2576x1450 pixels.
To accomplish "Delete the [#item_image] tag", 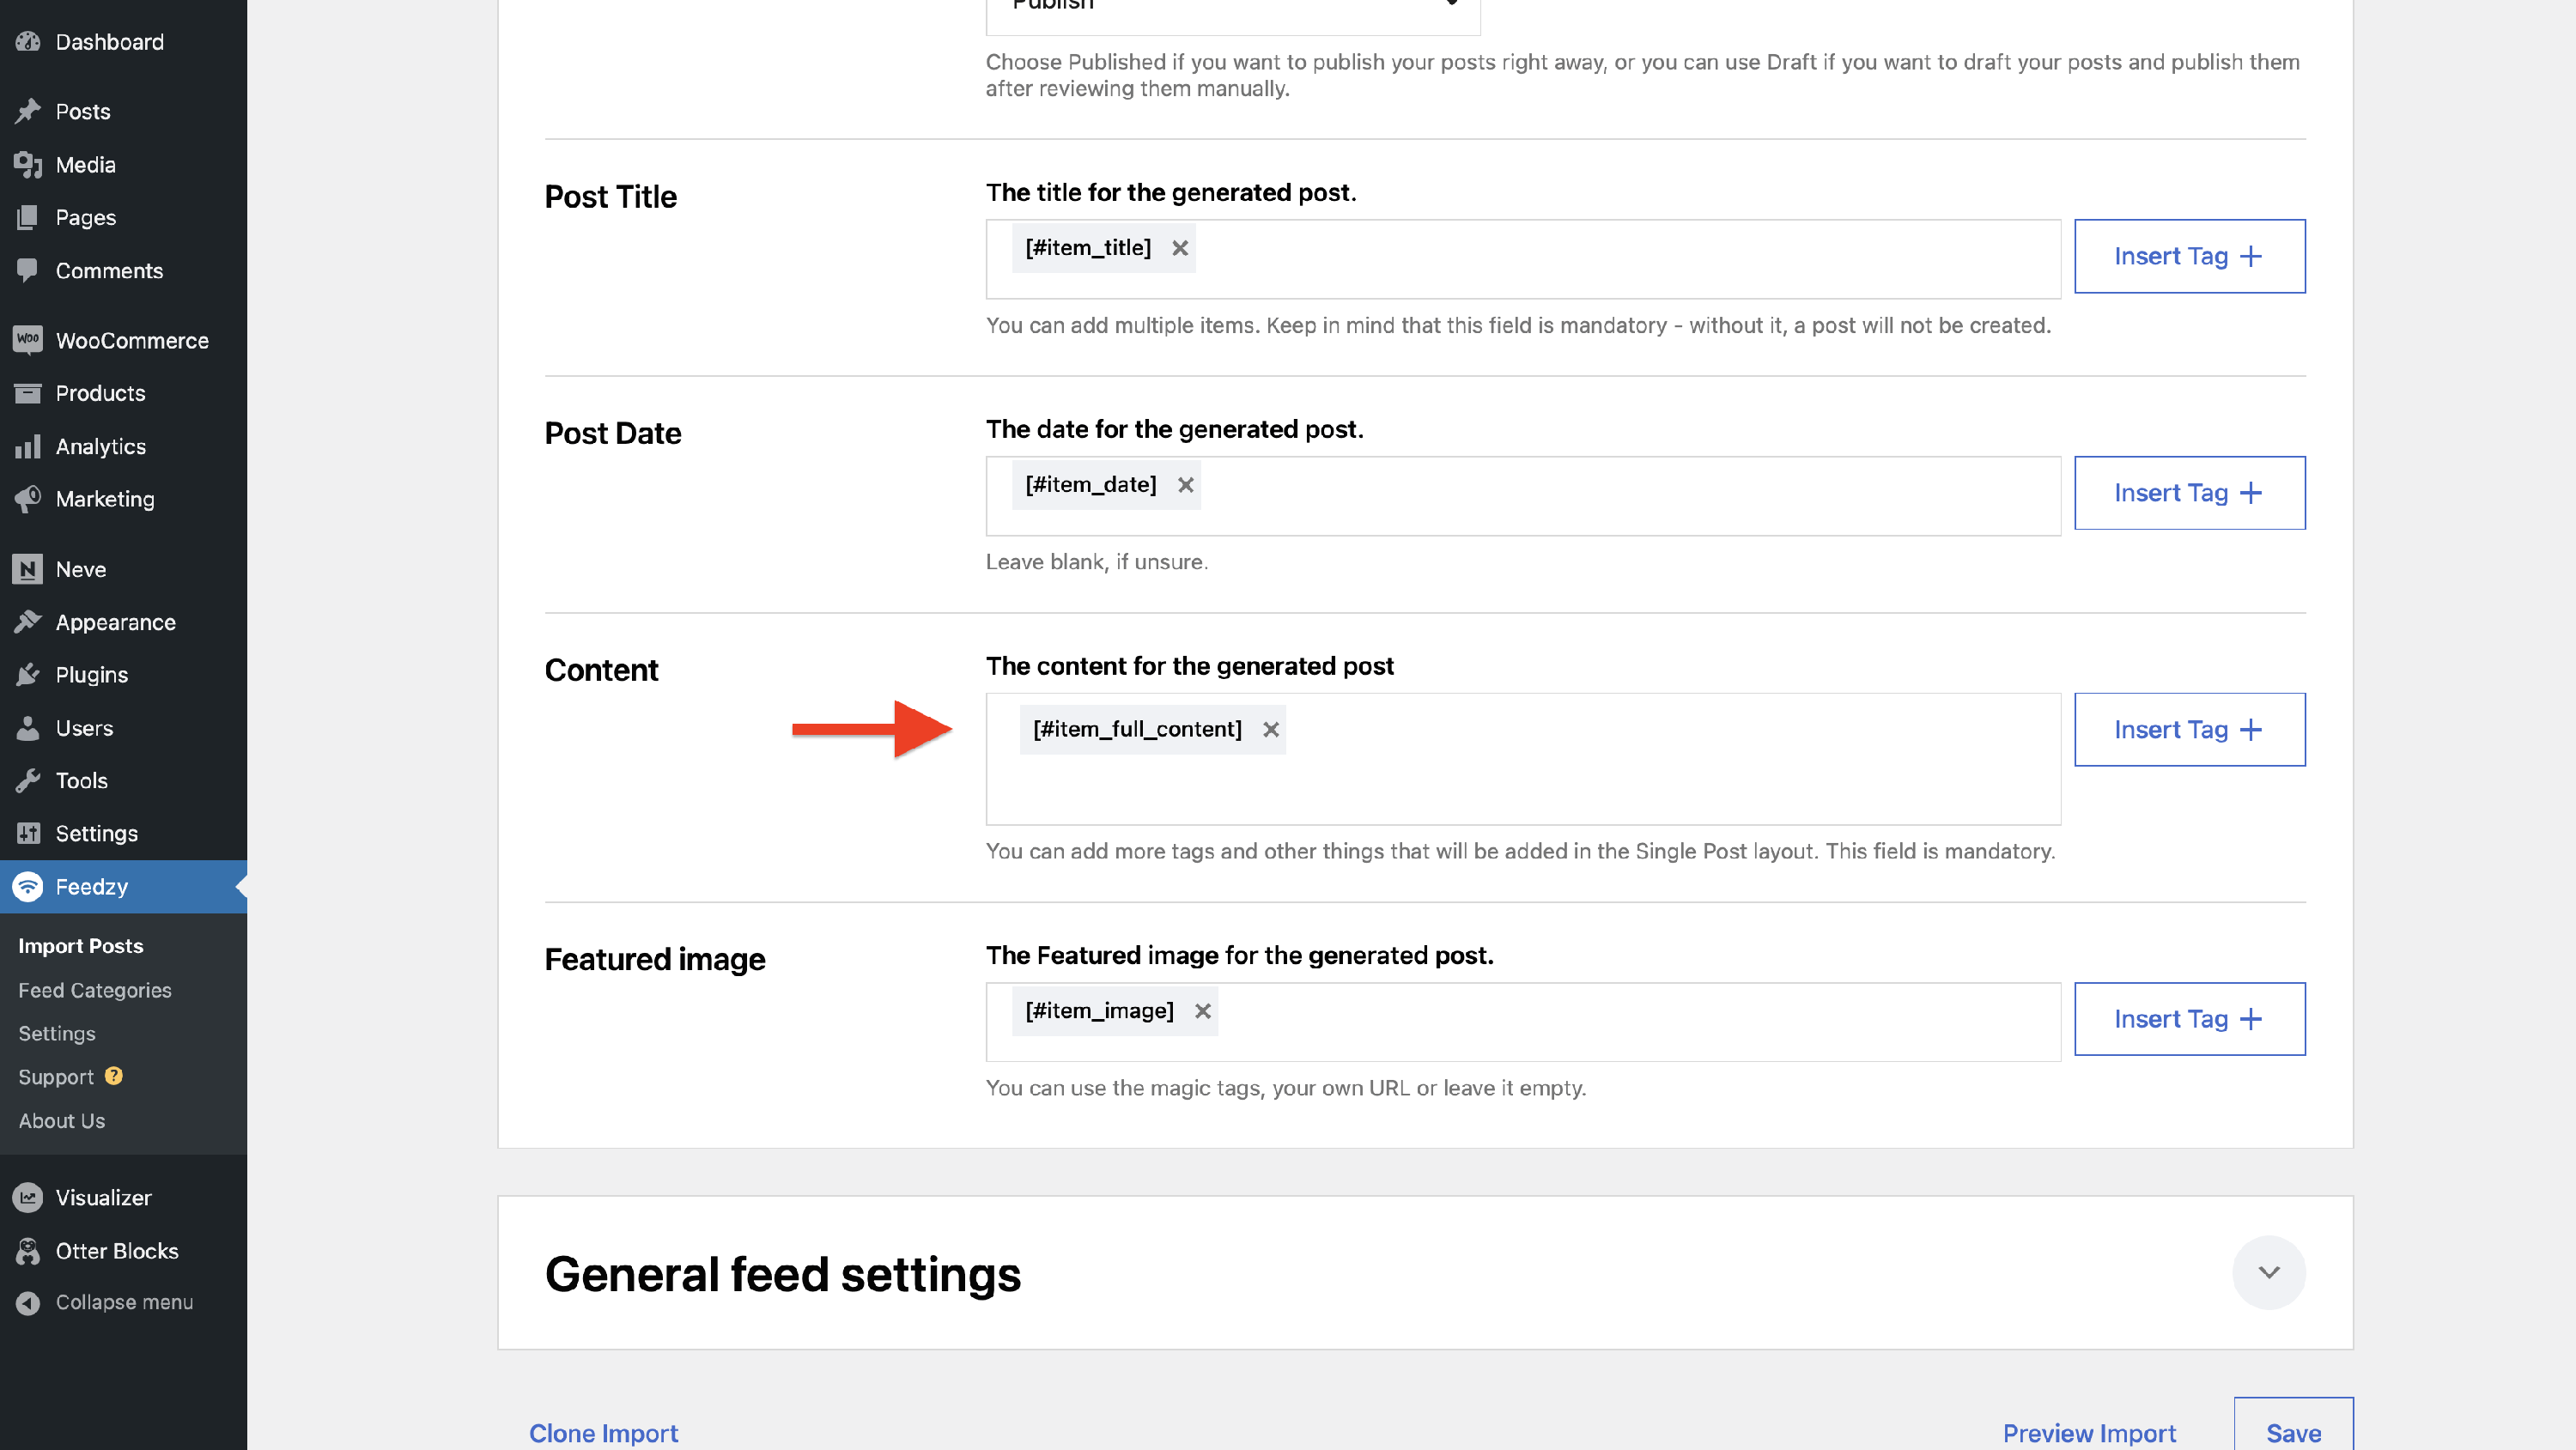I will coord(1202,1011).
